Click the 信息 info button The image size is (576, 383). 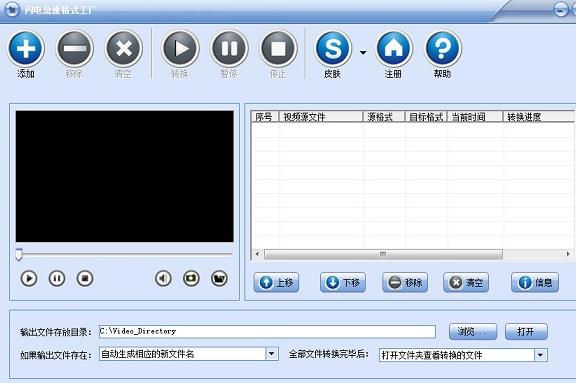tap(535, 282)
